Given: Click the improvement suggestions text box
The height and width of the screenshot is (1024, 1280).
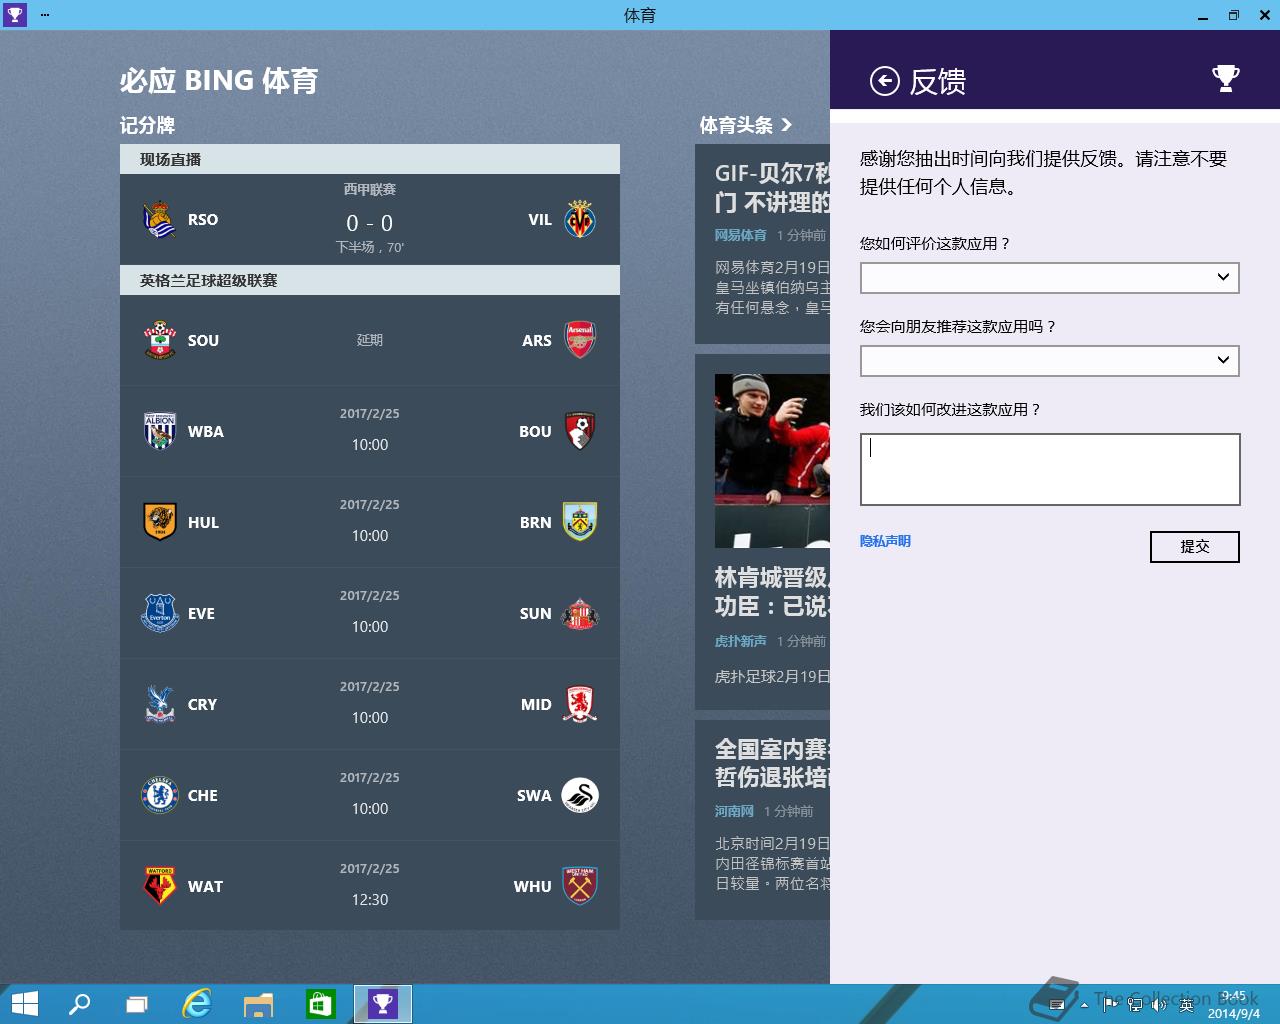Looking at the screenshot, I should (x=1050, y=469).
